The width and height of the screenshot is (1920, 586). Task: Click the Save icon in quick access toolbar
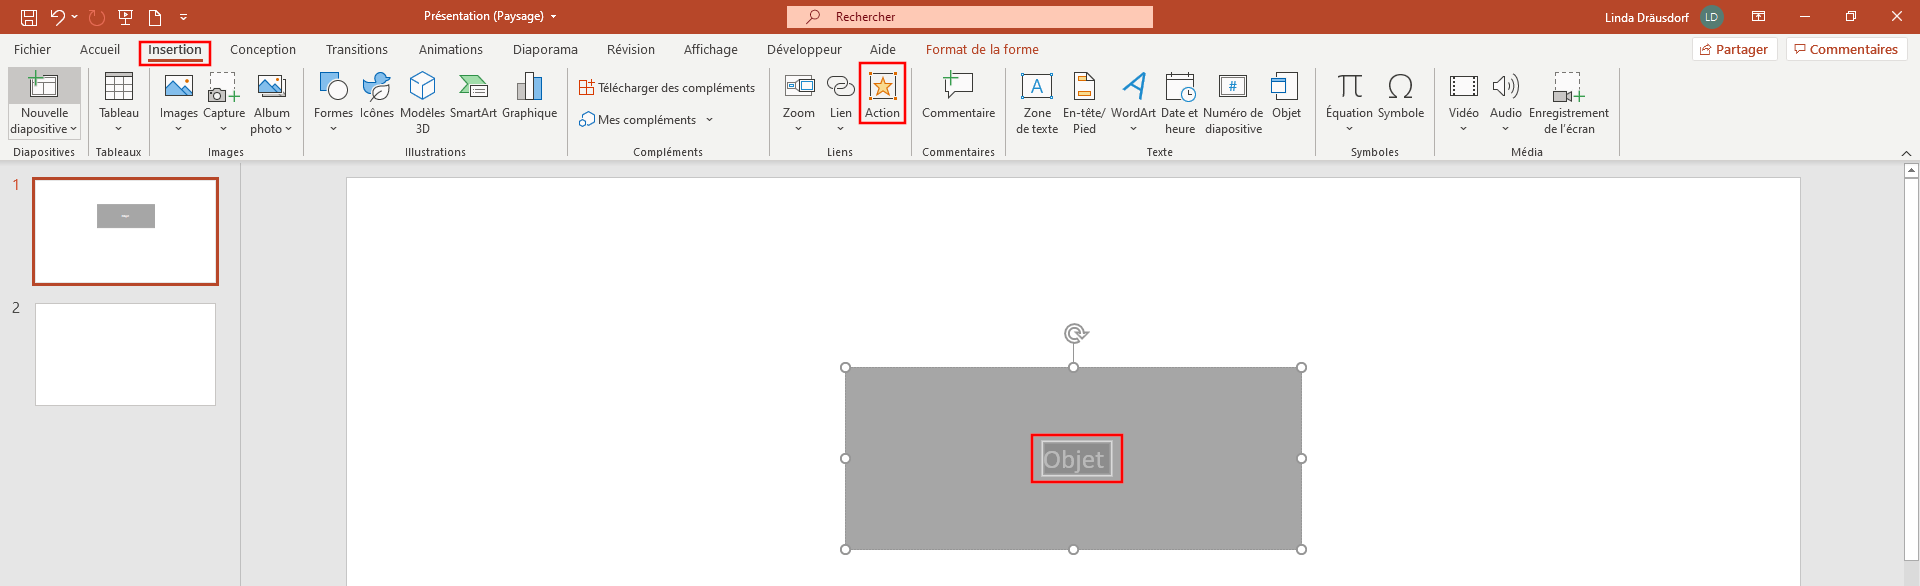(29, 17)
